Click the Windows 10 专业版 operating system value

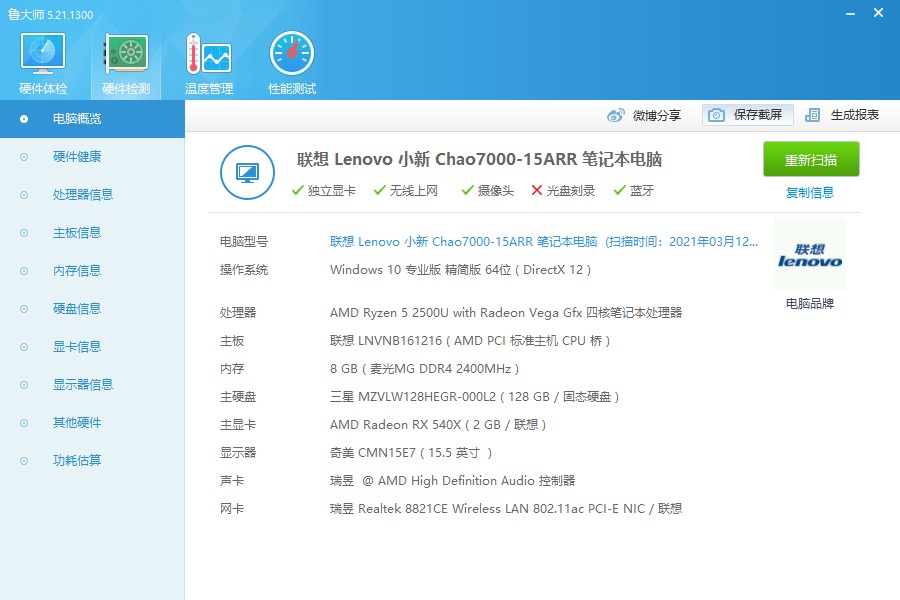[460, 270]
